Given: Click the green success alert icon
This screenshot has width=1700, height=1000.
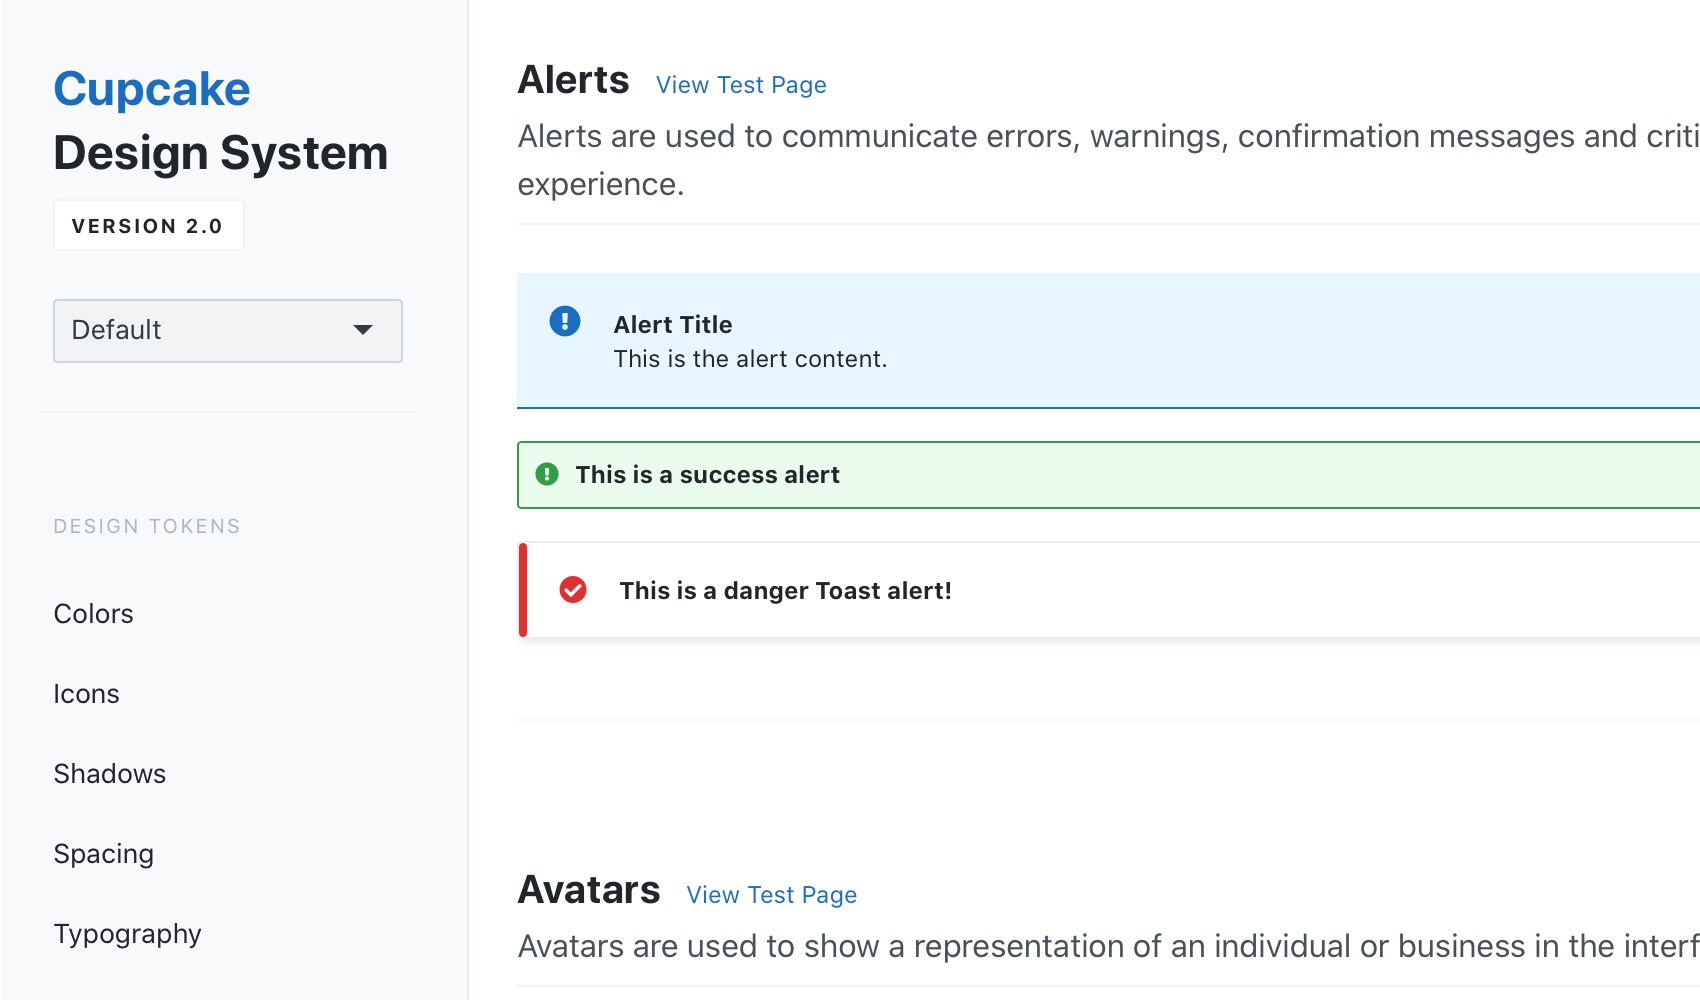Looking at the screenshot, I should click(x=547, y=474).
